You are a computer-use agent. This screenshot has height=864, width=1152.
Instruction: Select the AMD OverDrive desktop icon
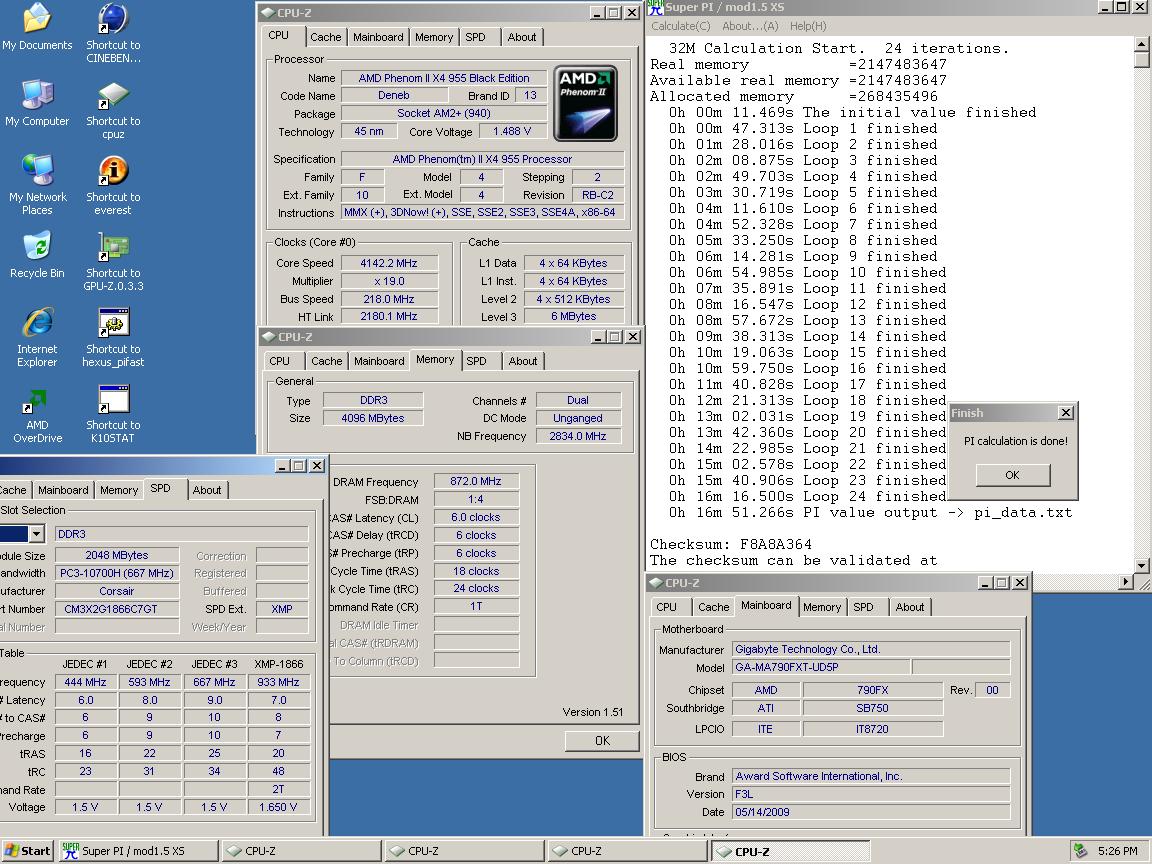coord(37,413)
